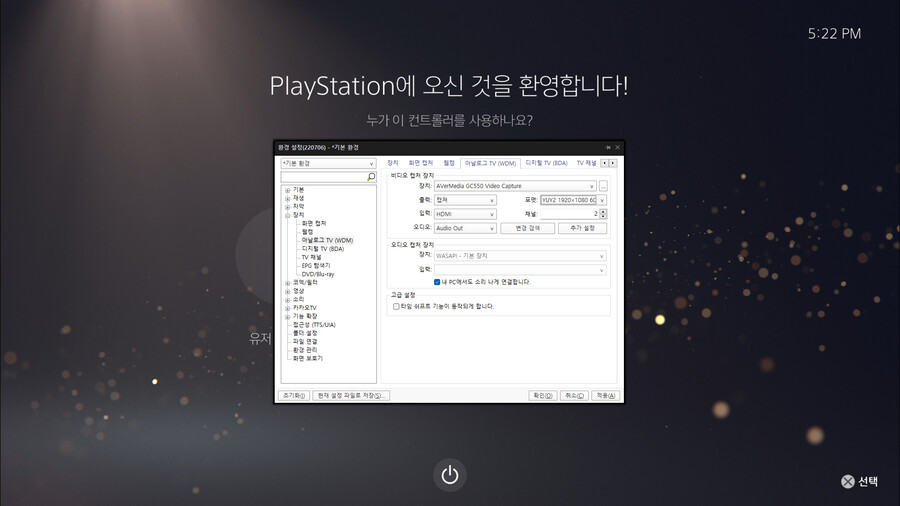Collapse the 장치 tree node
The width and height of the screenshot is (900, 506).
(288, 215)
